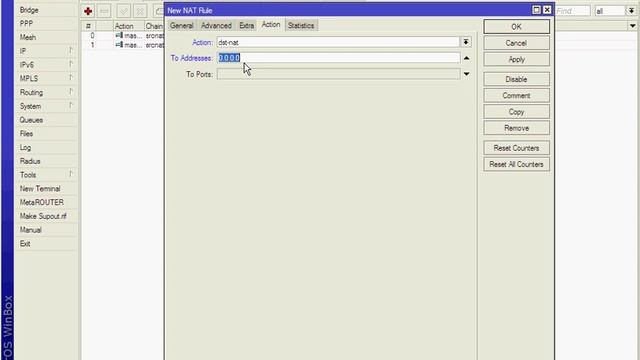Image resolution: width=640 pixels, height=360 pixels.
Task: Click the Action column header in rule table
Action: point(129,26)
